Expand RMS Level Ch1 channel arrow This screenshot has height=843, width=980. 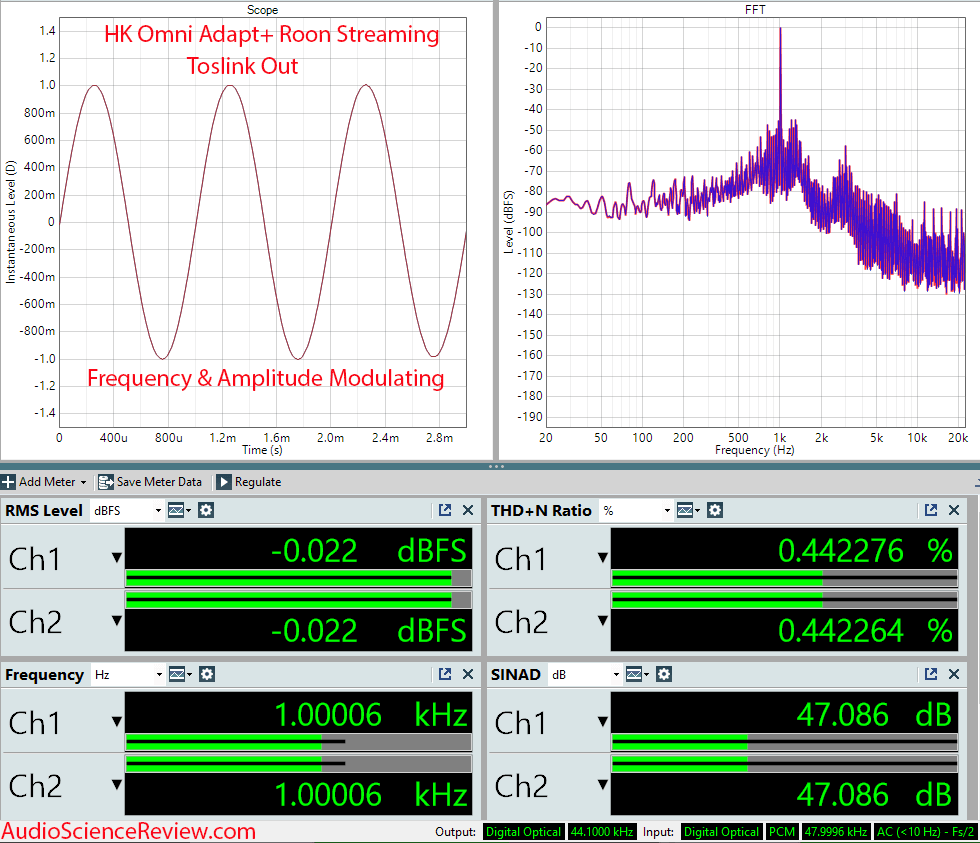coord(117,557)
